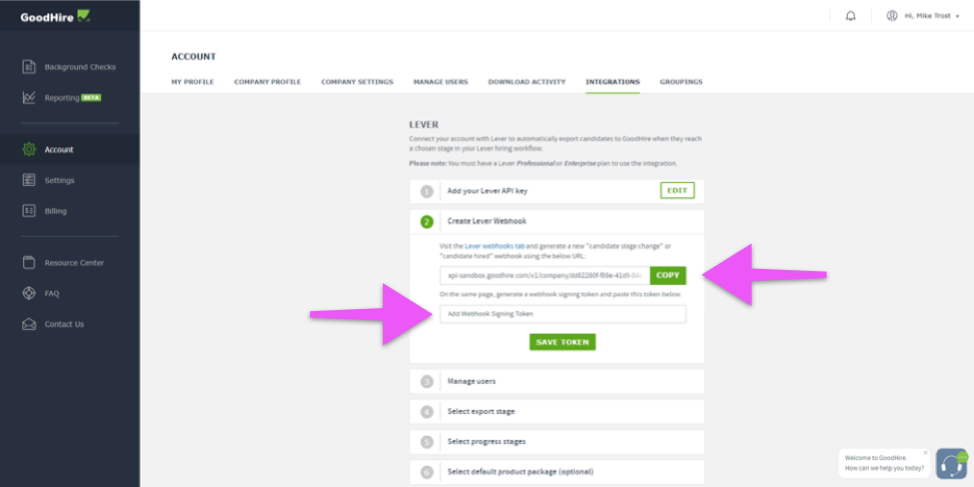Expand Select default product package step

pyautogui.click(x=557, y=471)
